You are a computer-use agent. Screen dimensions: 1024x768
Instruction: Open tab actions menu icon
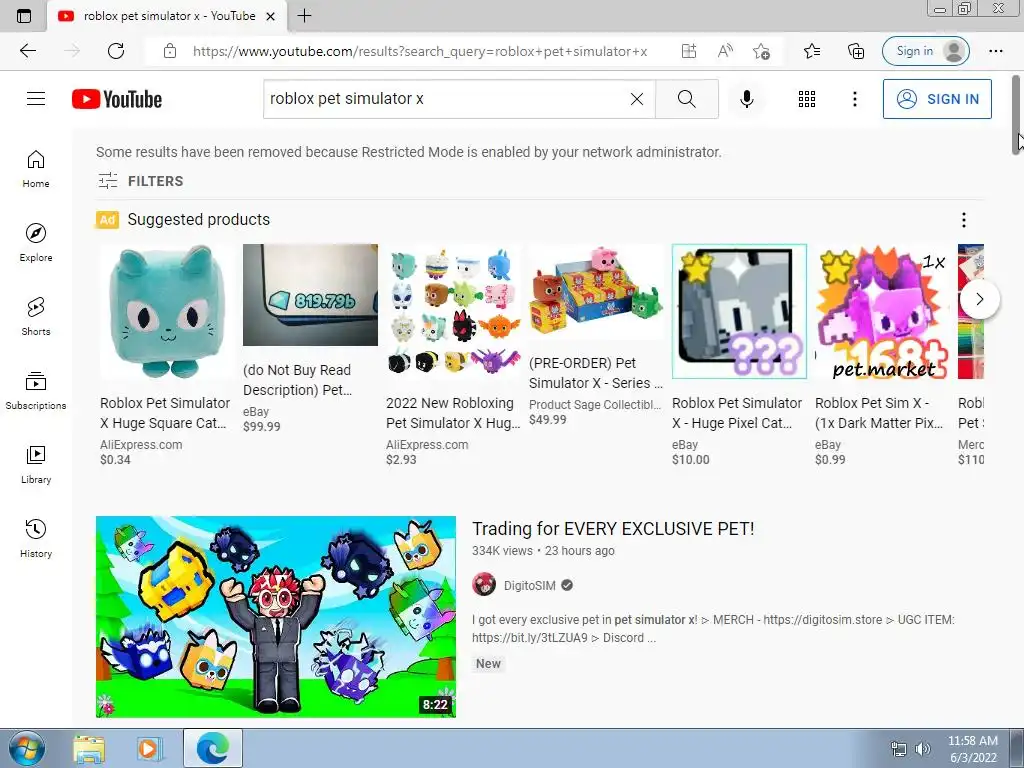point(24,16)
